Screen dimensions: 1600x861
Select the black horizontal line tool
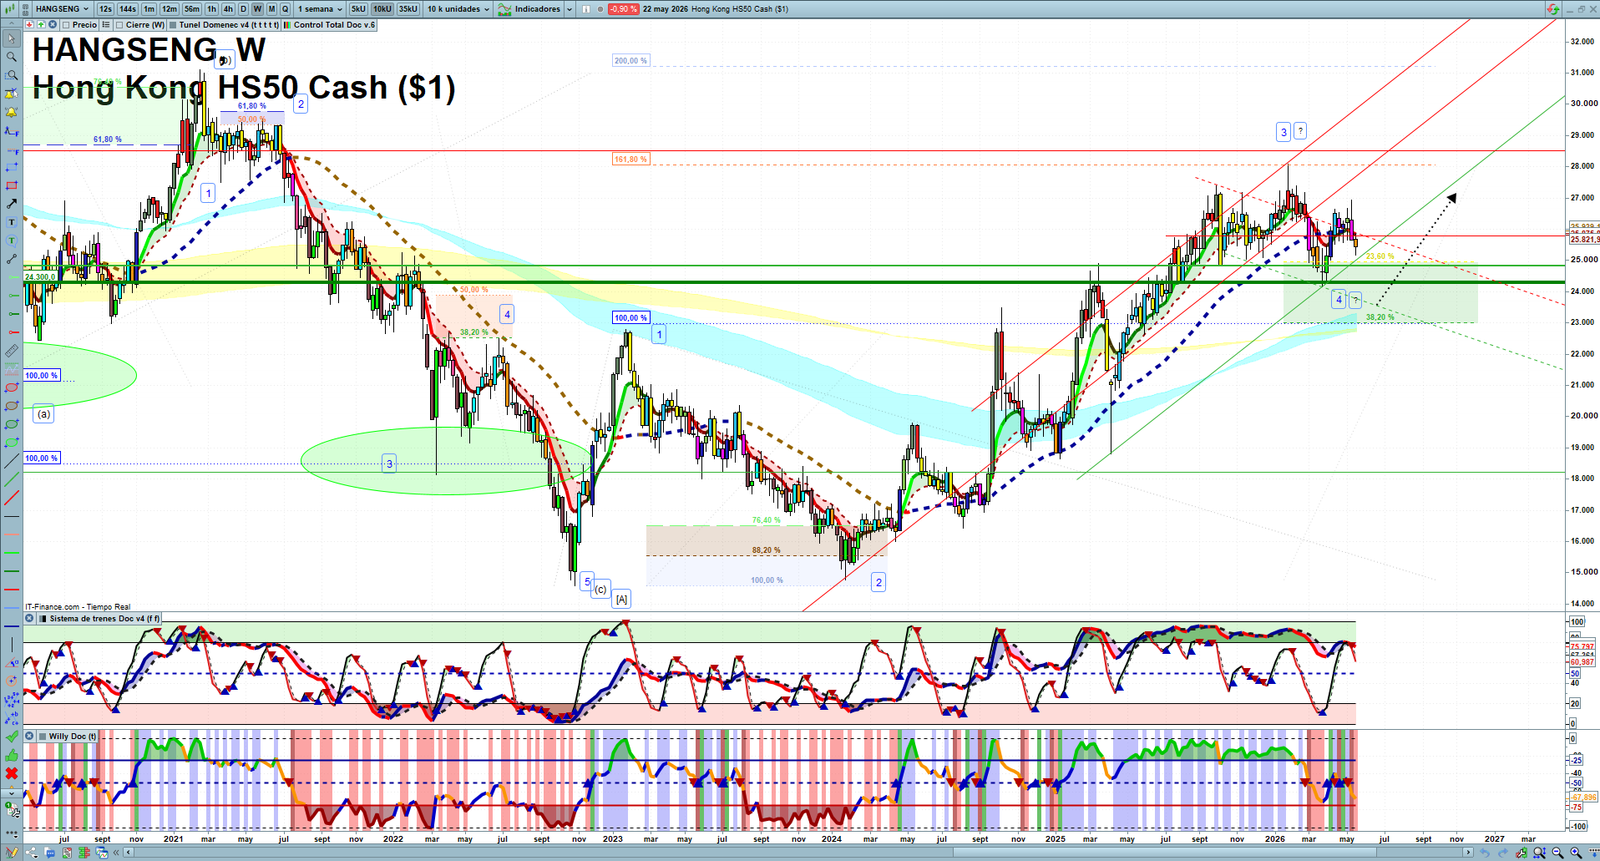pos(12,518)
